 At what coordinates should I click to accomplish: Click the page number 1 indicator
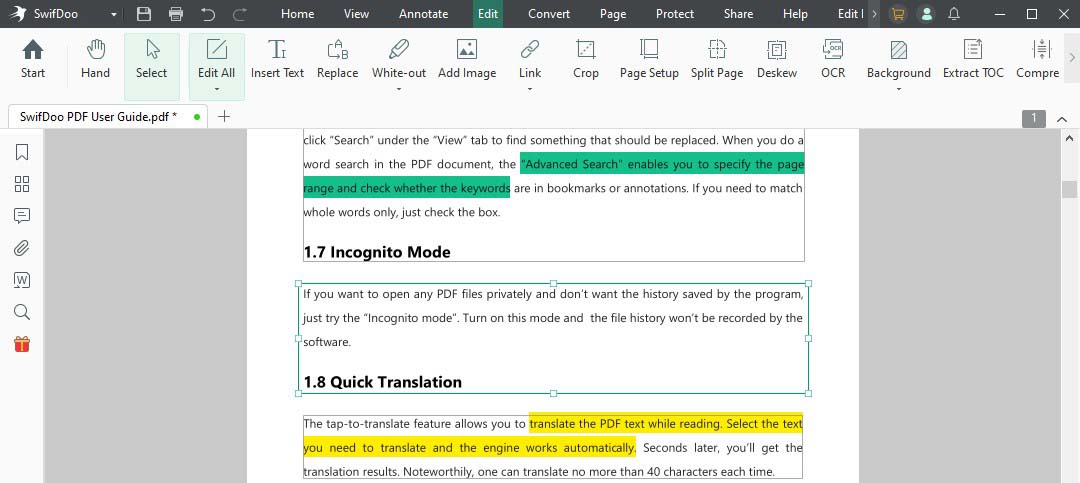click(x=1033, y=119)
